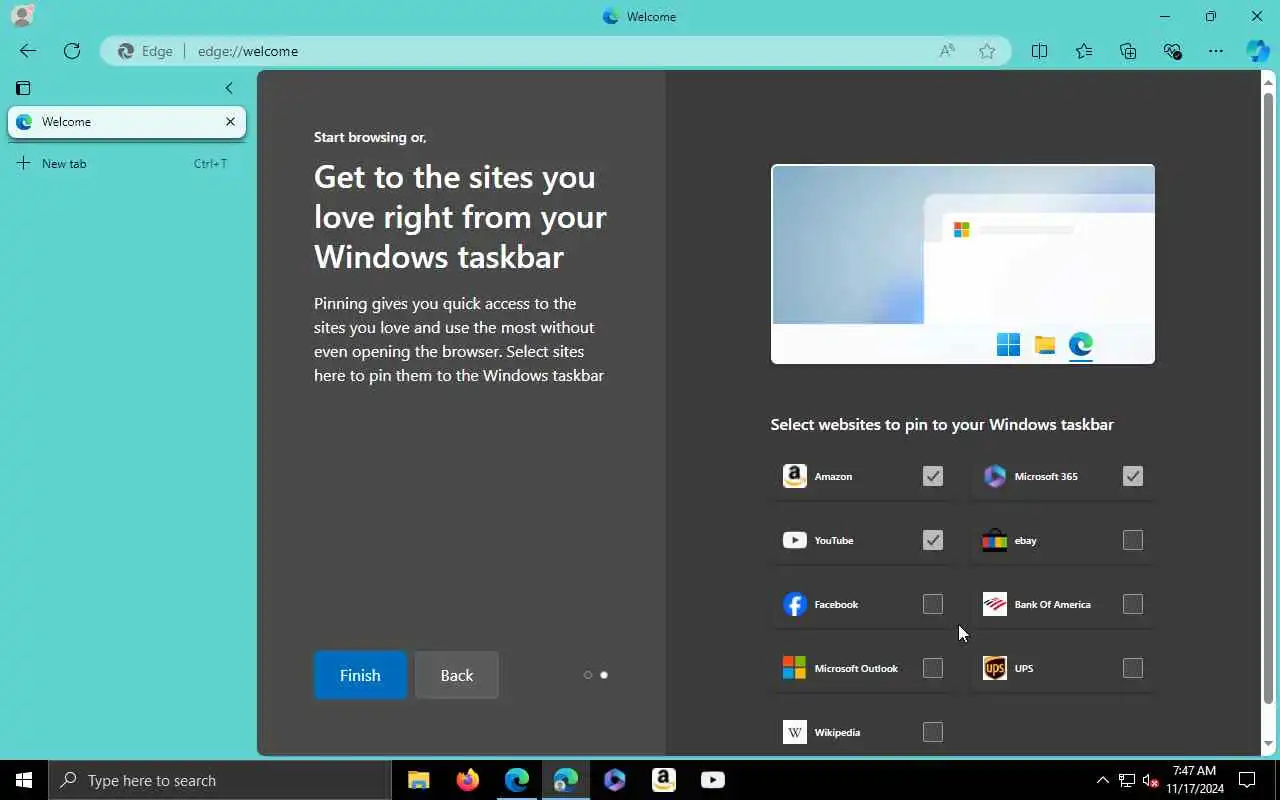Check the Microsoft Outlook checkbox

click(x=933, y=668)
